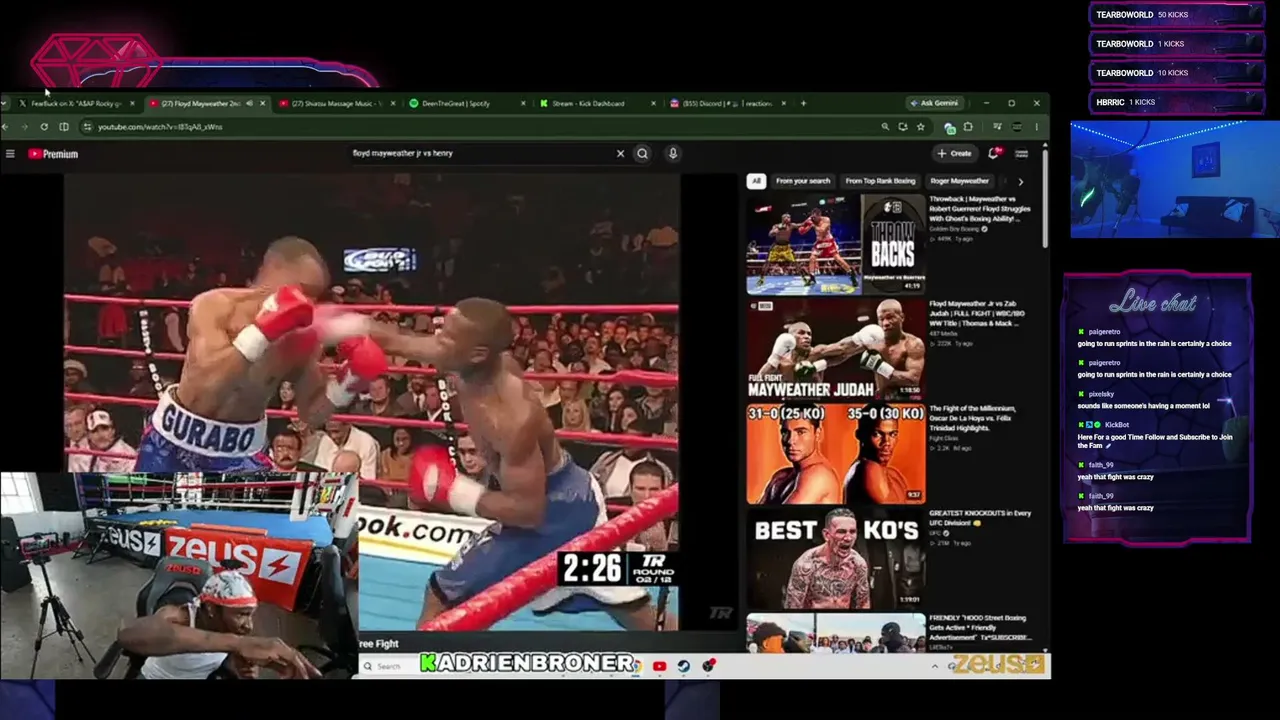Close the Shiatsu Massage Music tab
Image resolution: width=1280 pixels, height=720 pixels.
[392, 103]
